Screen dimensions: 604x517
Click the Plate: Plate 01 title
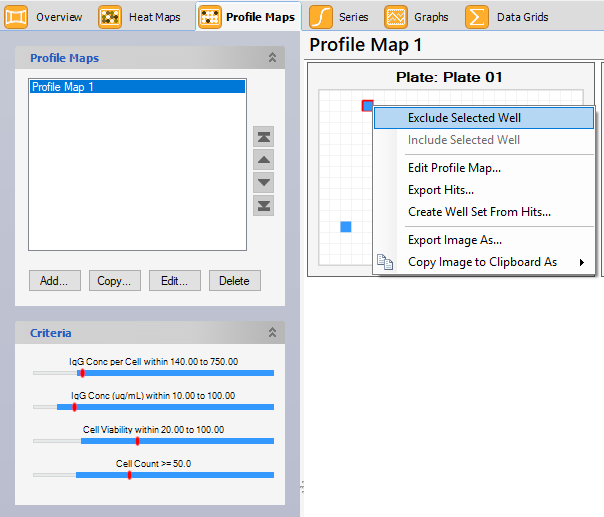point(449,77)
